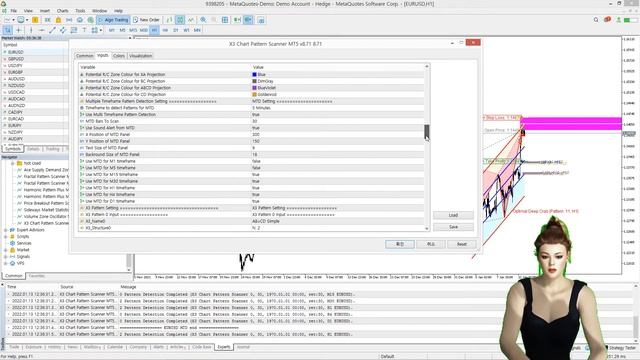Select the crosshair cursor tool
The height and width of the screenshot is (360, 640).
tap(19, 30)
